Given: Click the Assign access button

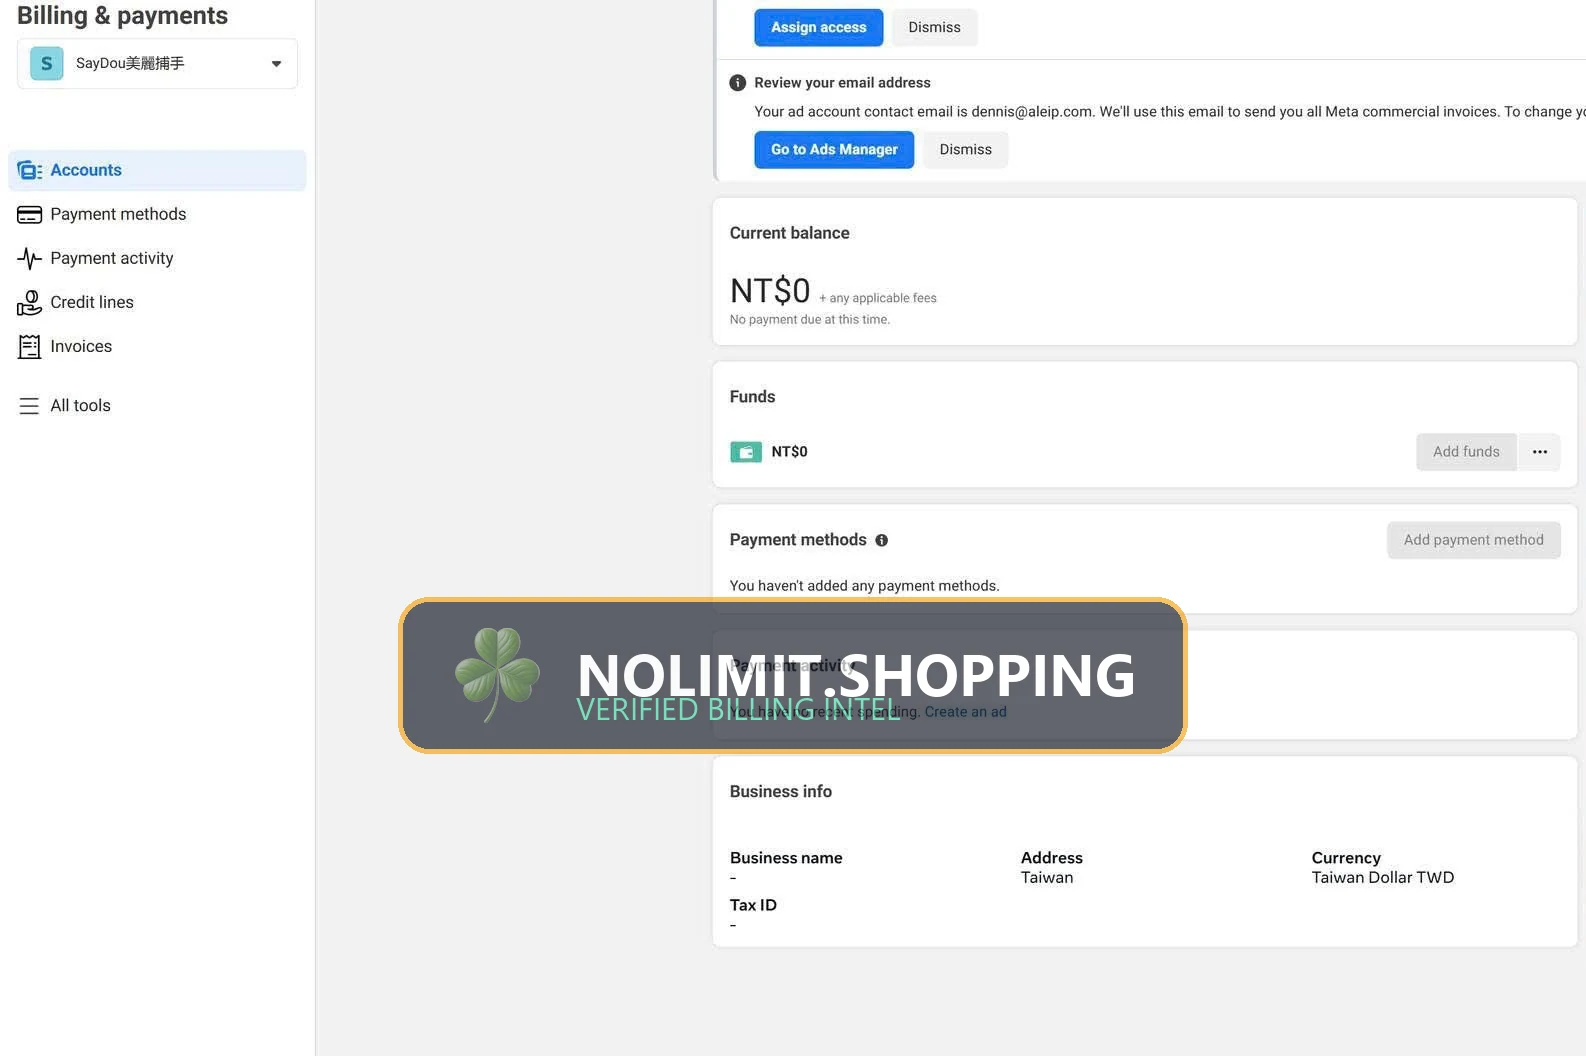Looking at the screenshot, I should [819, 28].
